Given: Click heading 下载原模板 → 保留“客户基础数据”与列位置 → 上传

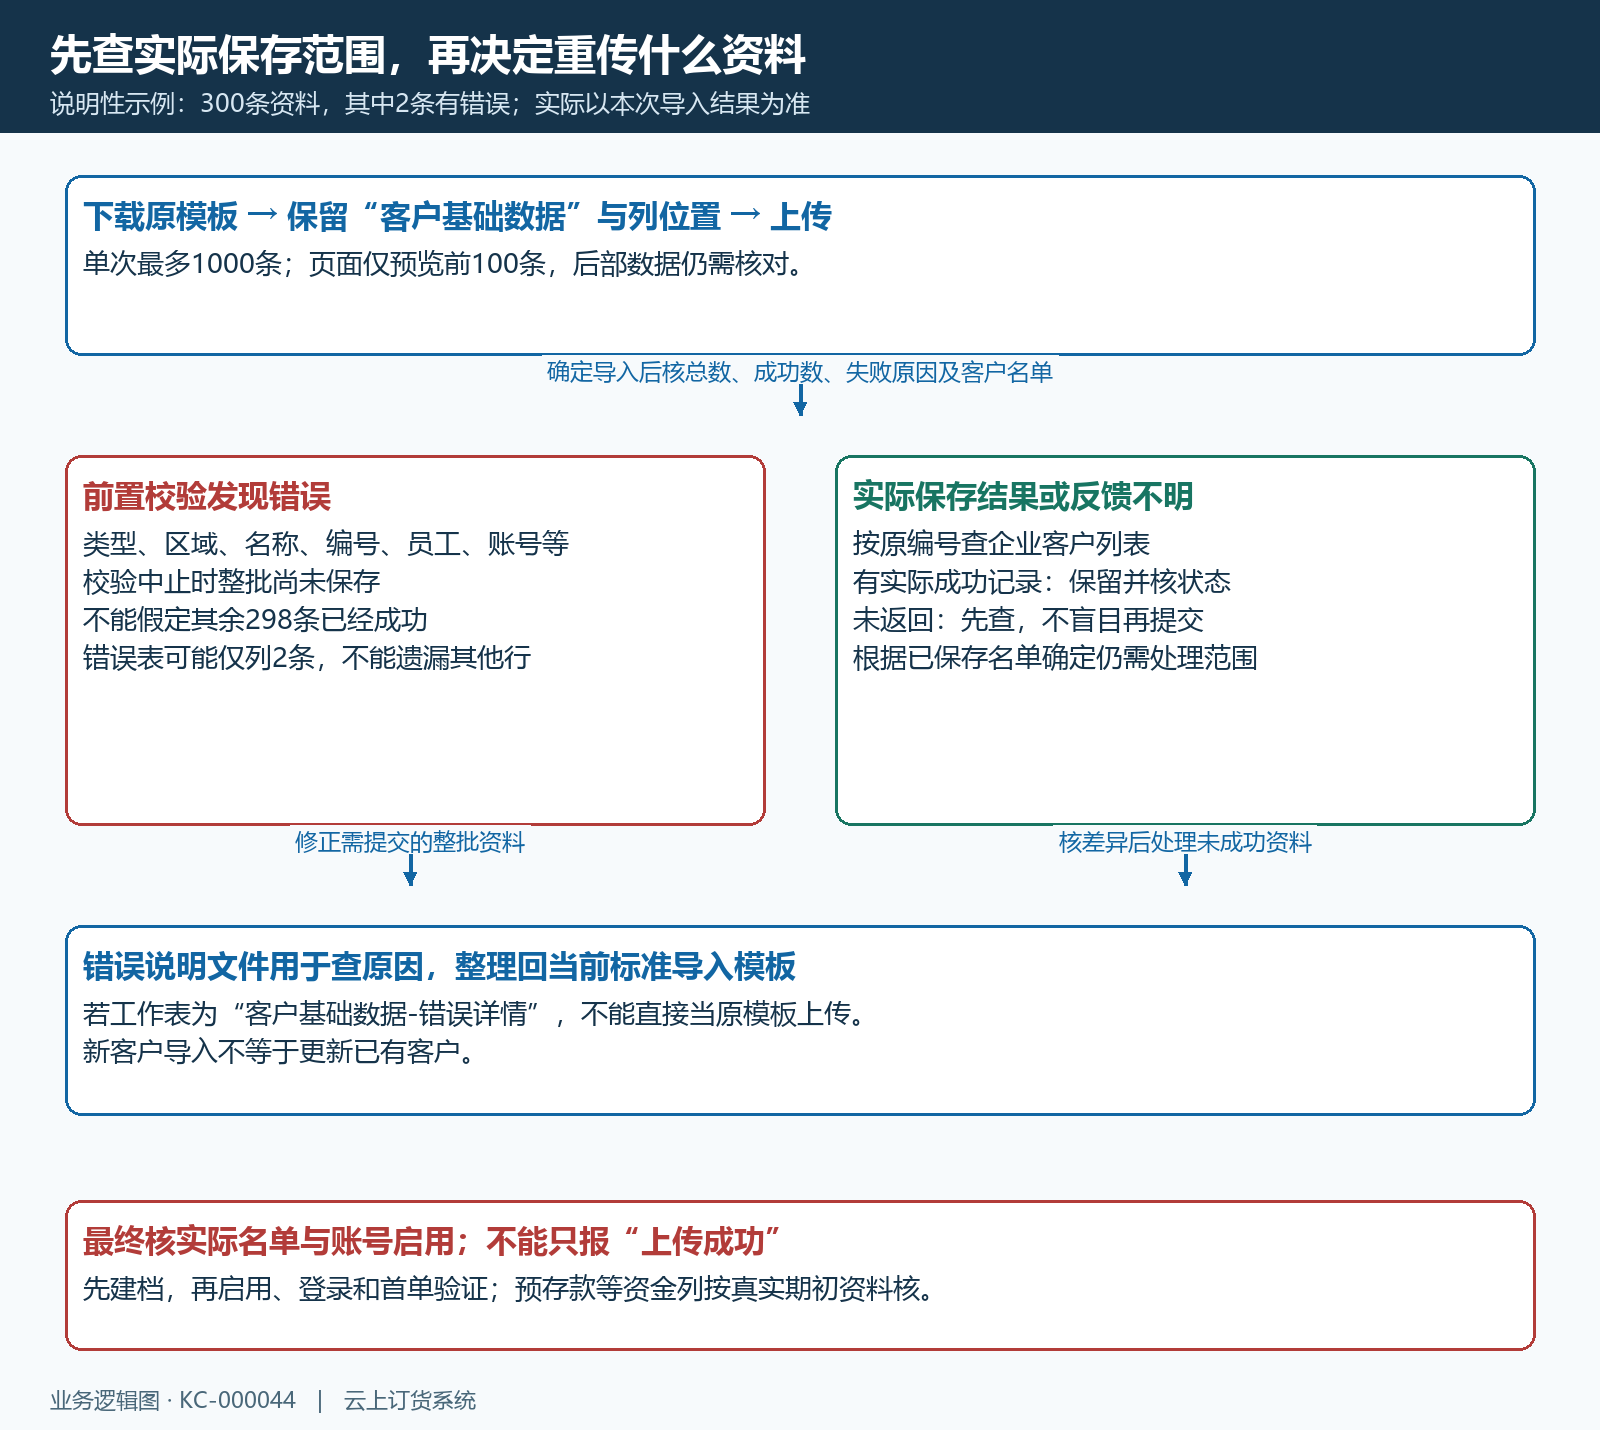Looking at the screenshot, I should [x=457, y=216].
